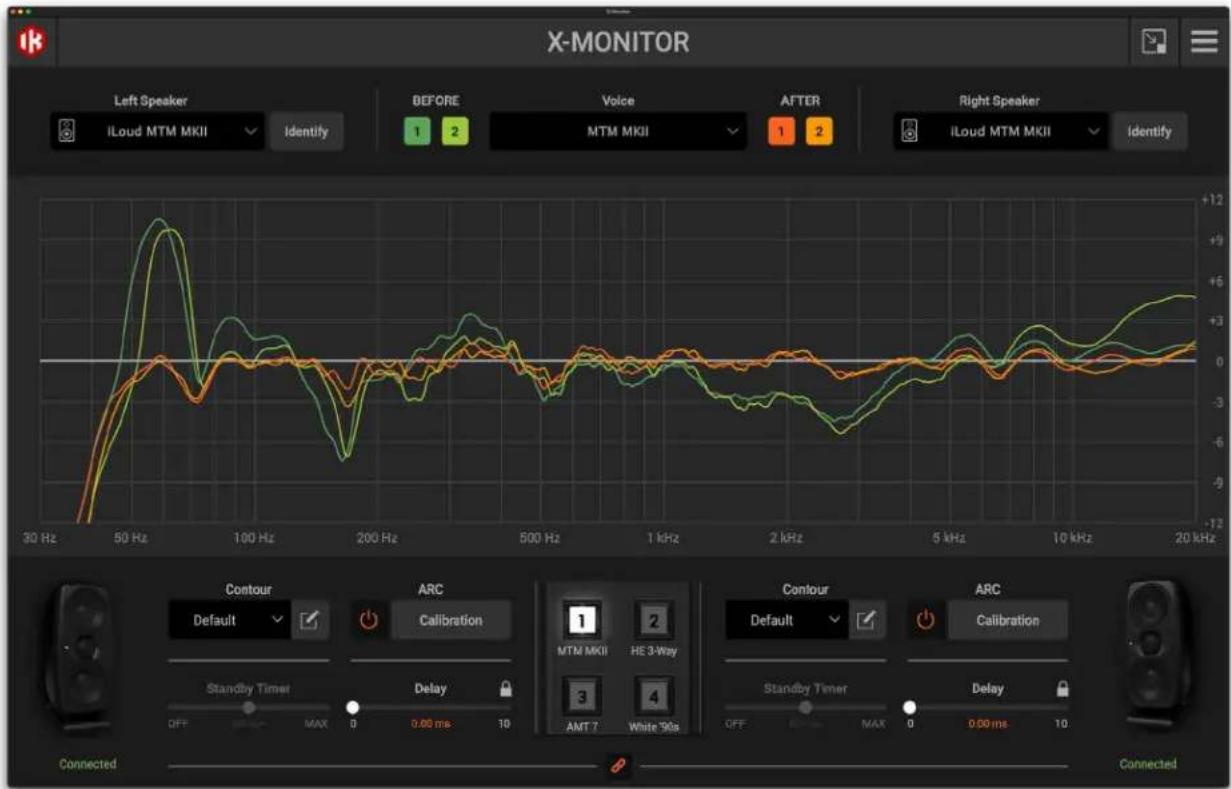Toggle the speaker link chain icon

pyautogui.click(x=617, y=766)
